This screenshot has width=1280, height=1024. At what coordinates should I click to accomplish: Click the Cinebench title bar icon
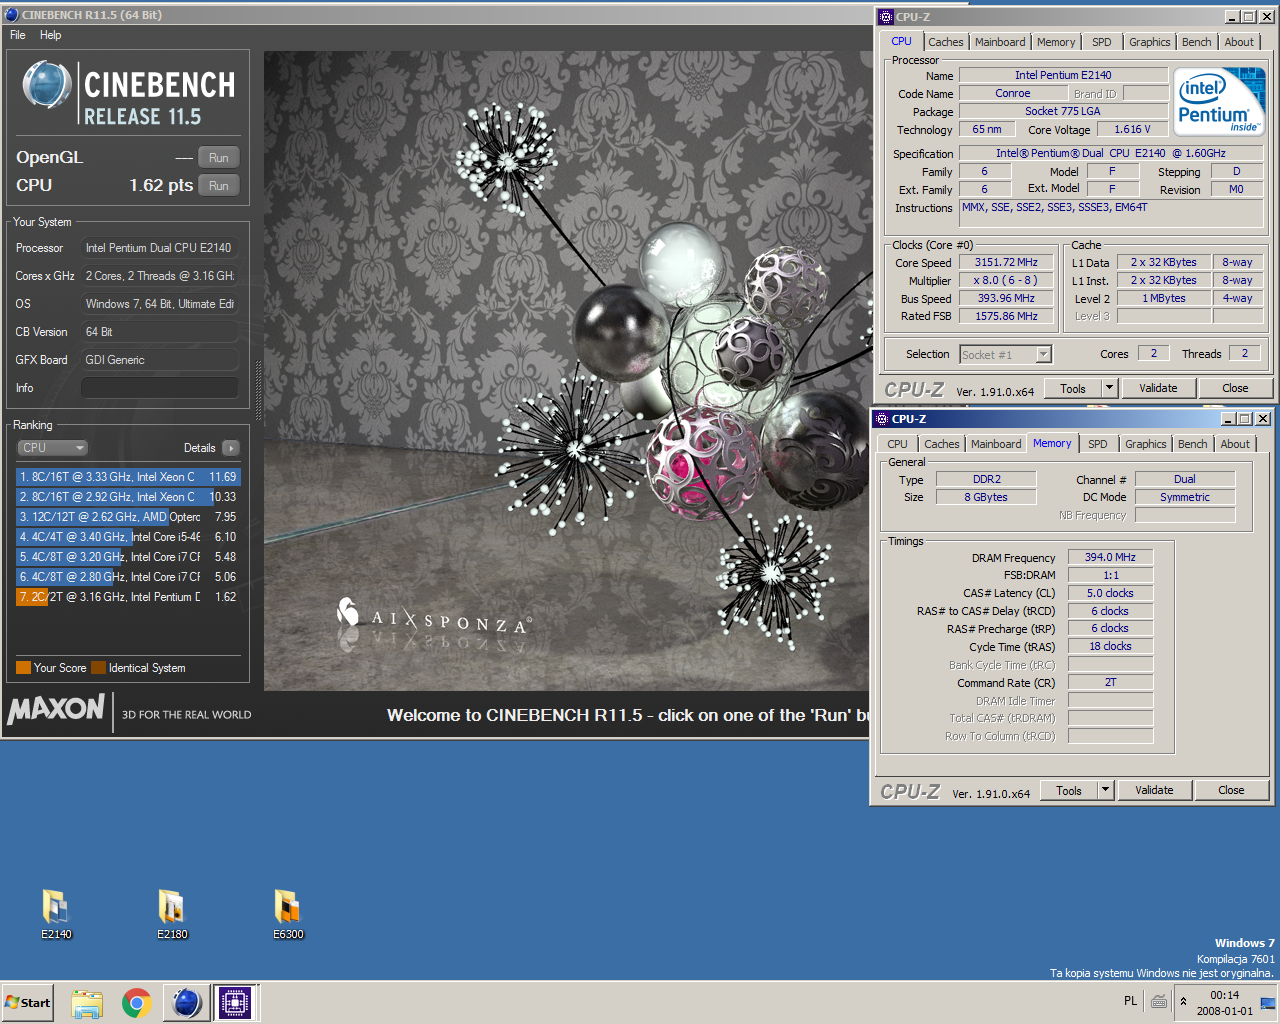click(x=12, y=15)
